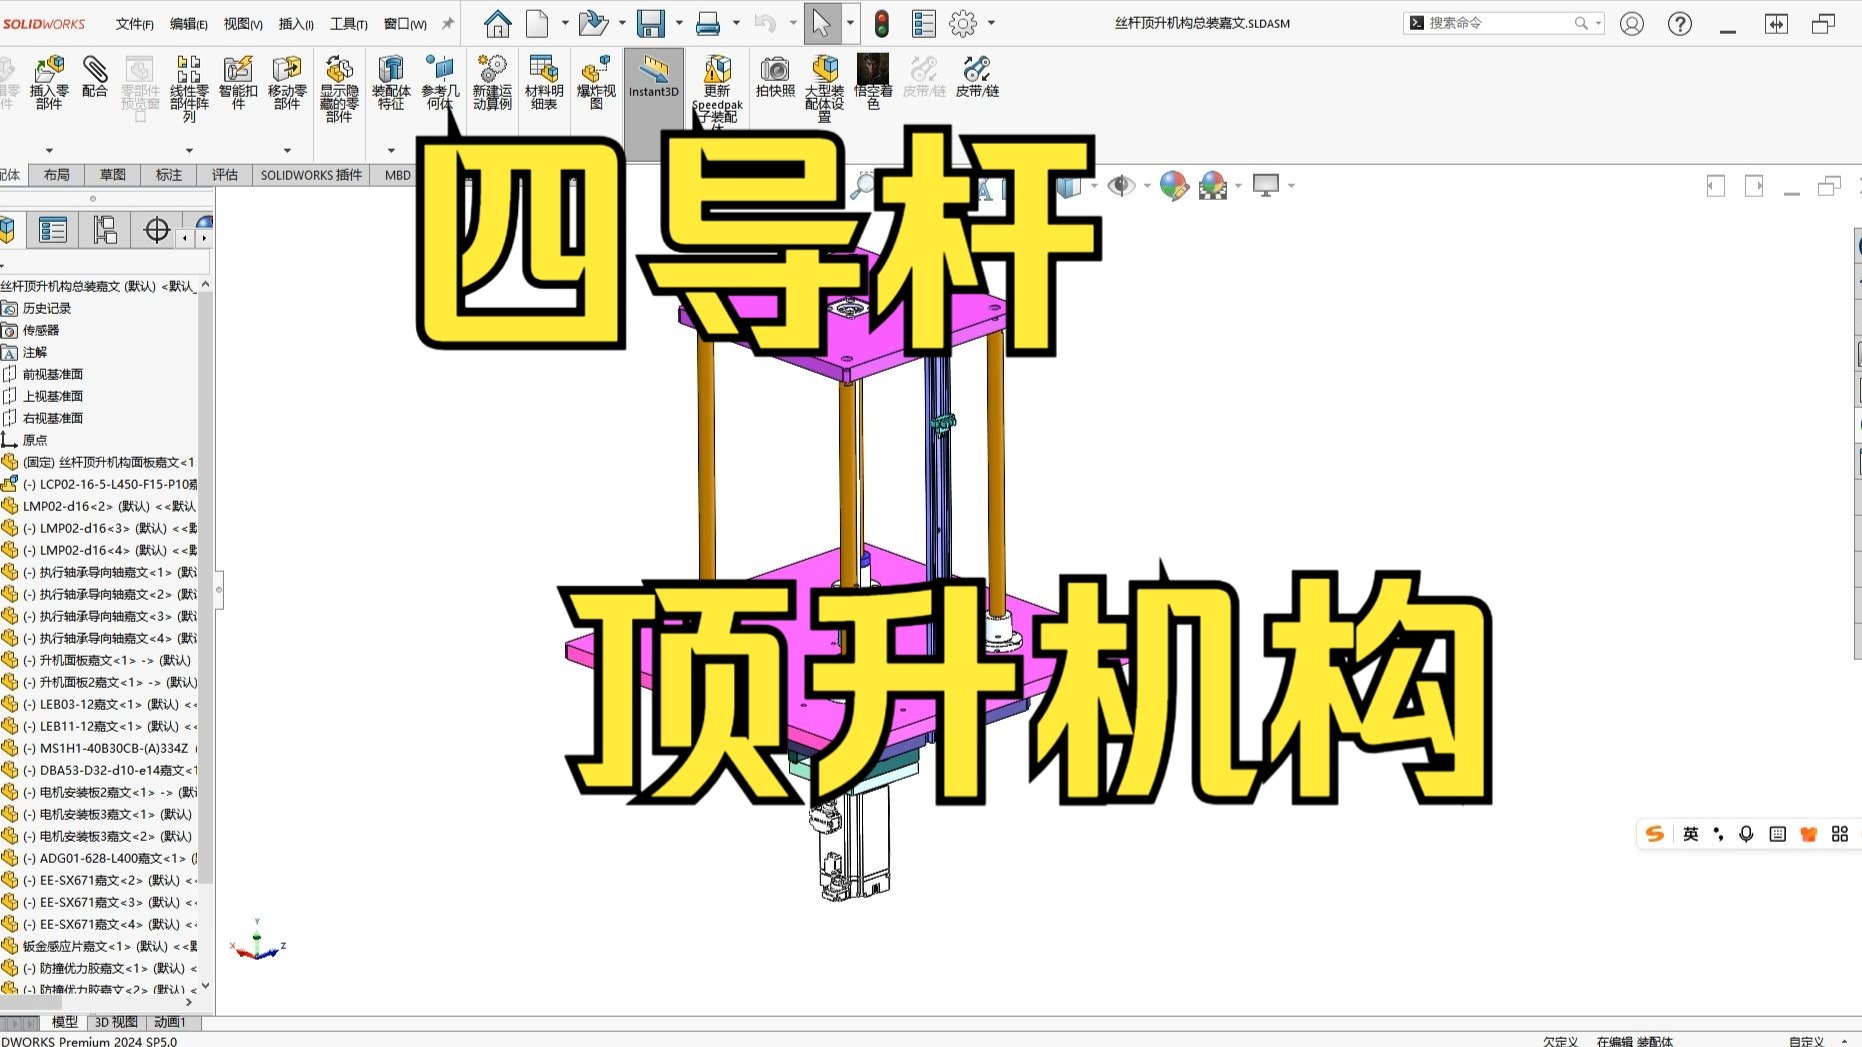Switch to the Sketch (草图) tab
The image size is (1862, 1047).
click(113, 175)
